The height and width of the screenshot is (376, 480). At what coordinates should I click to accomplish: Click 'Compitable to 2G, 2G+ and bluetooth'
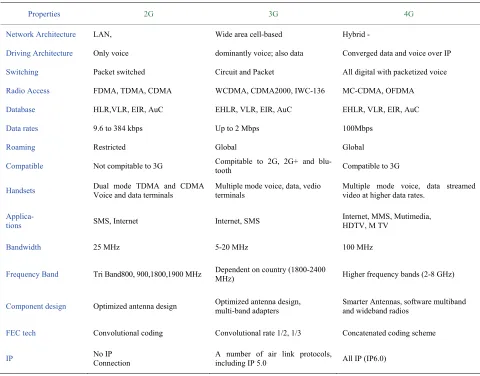pyautogui.click(x=273, y=166)
